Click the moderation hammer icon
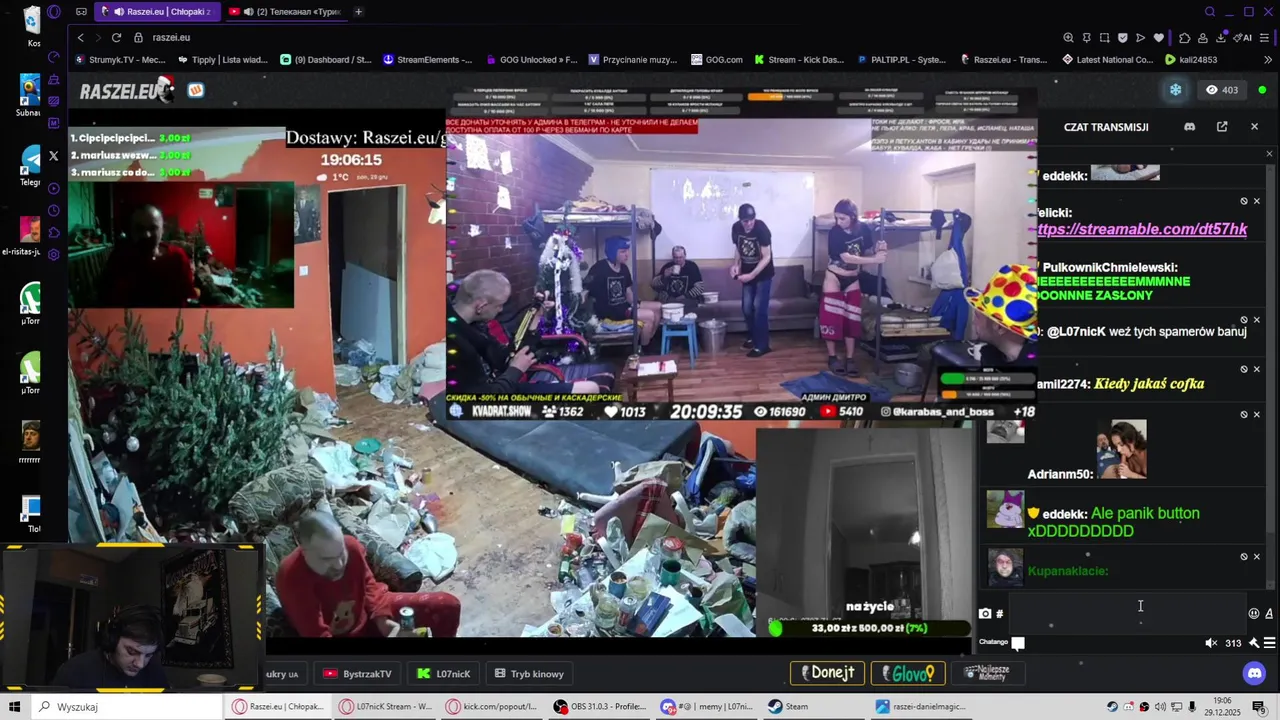Screen dimensions: 1280x720 point(1254,643)
